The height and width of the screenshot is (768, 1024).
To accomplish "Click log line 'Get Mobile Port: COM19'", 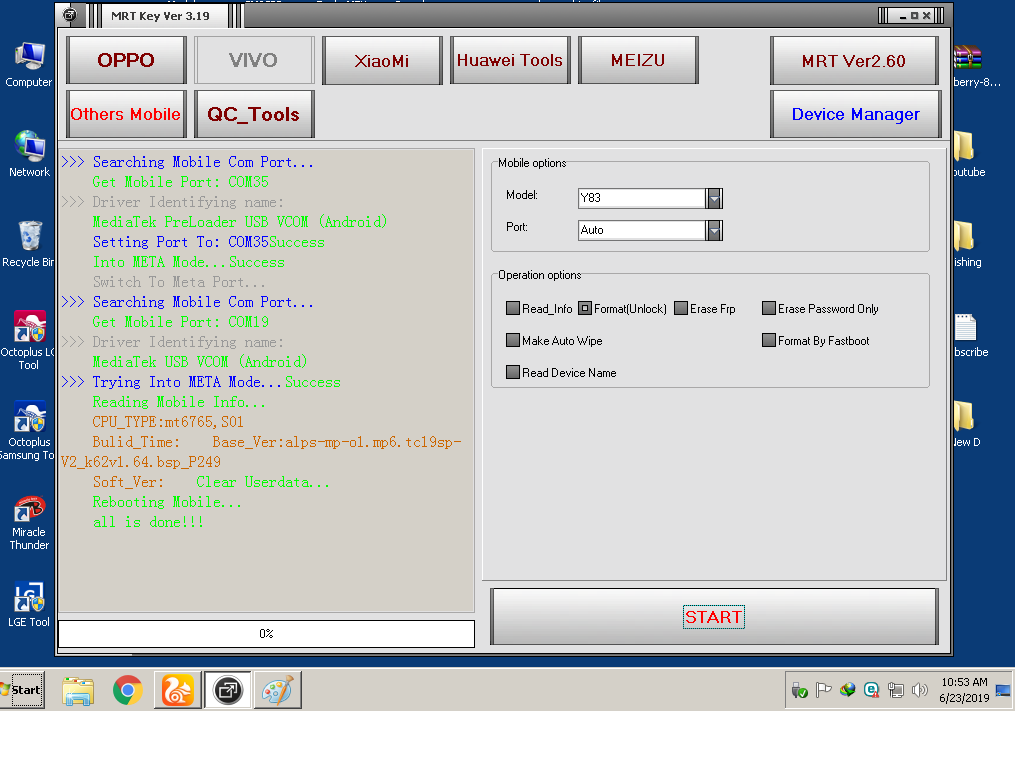I will [180, 322].
